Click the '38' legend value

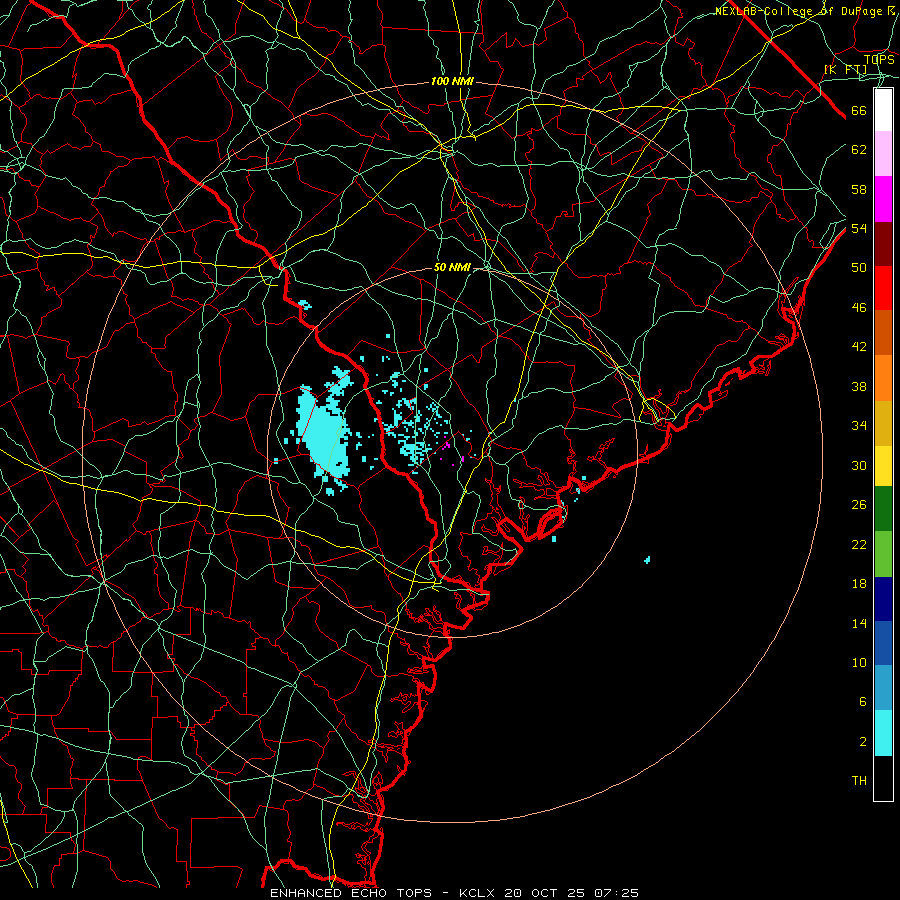[859, 387]
